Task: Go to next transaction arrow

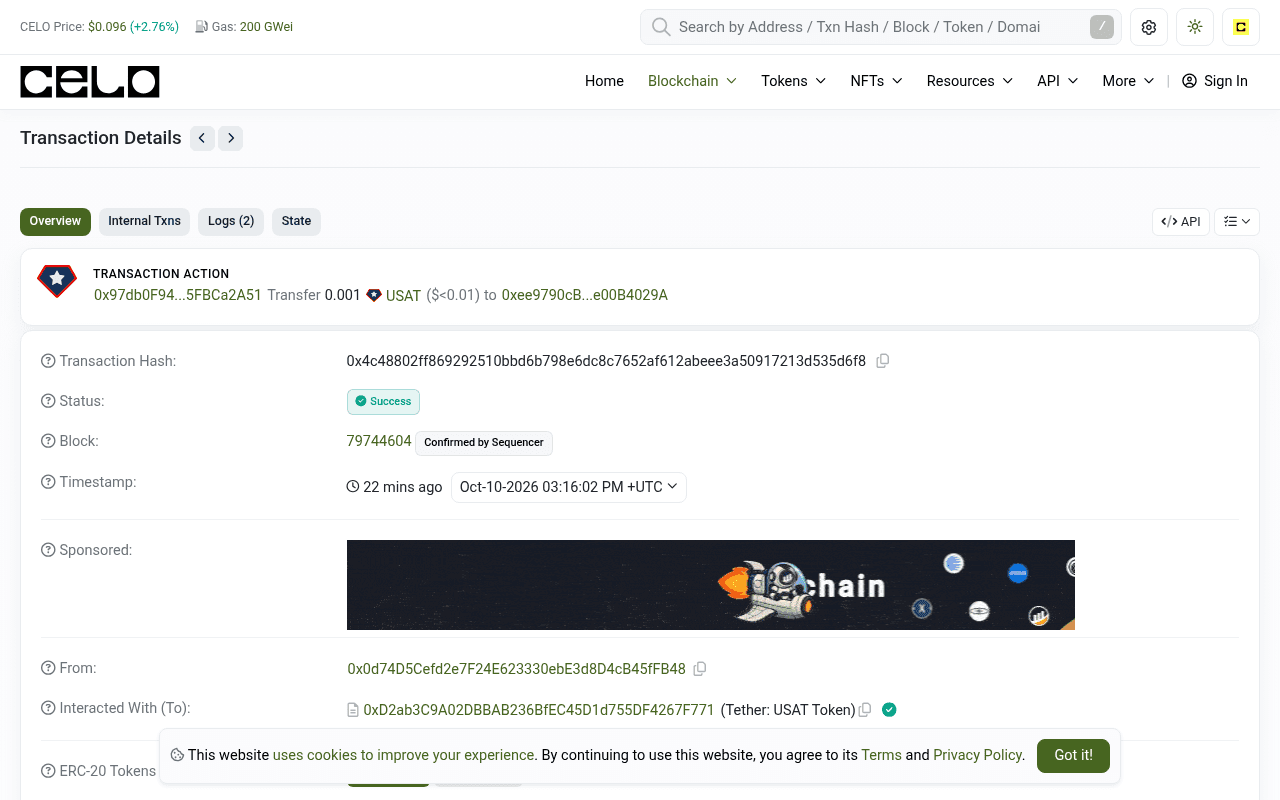Action: tap(231, 138)
